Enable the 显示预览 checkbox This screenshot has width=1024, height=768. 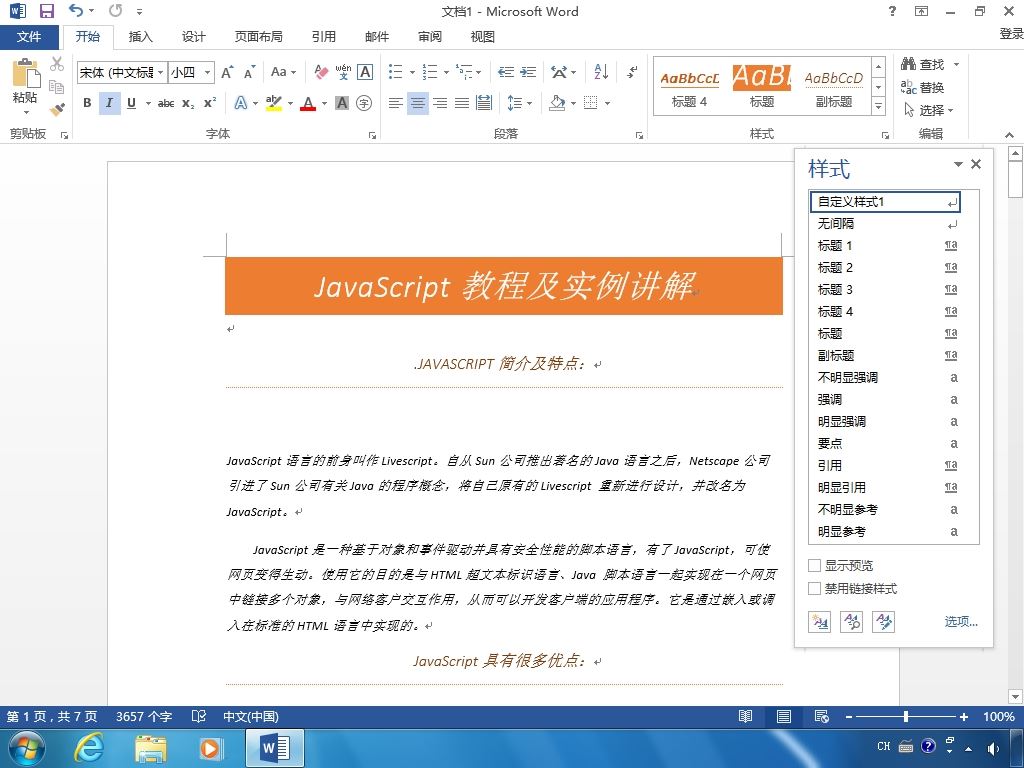(814, 566)
